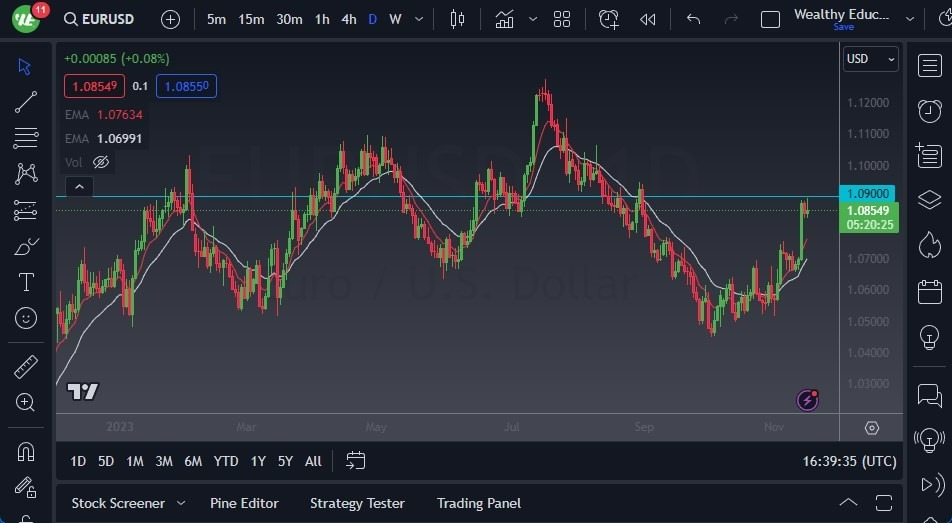The width and height of the screenshot is (952, 523).
Task: Open the forecasting and measurement tools
Action: pyautogui.click(x=26, y=210)
